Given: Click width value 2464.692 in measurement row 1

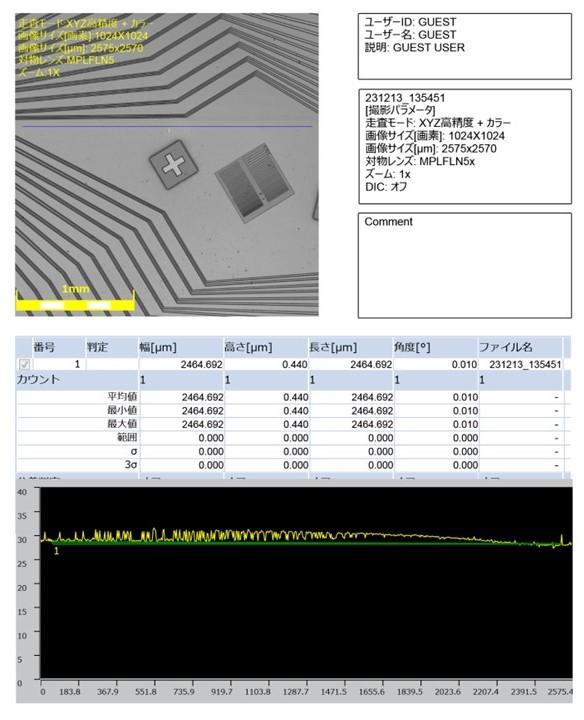Looking at the screenshot, I should tap(201, 364).
